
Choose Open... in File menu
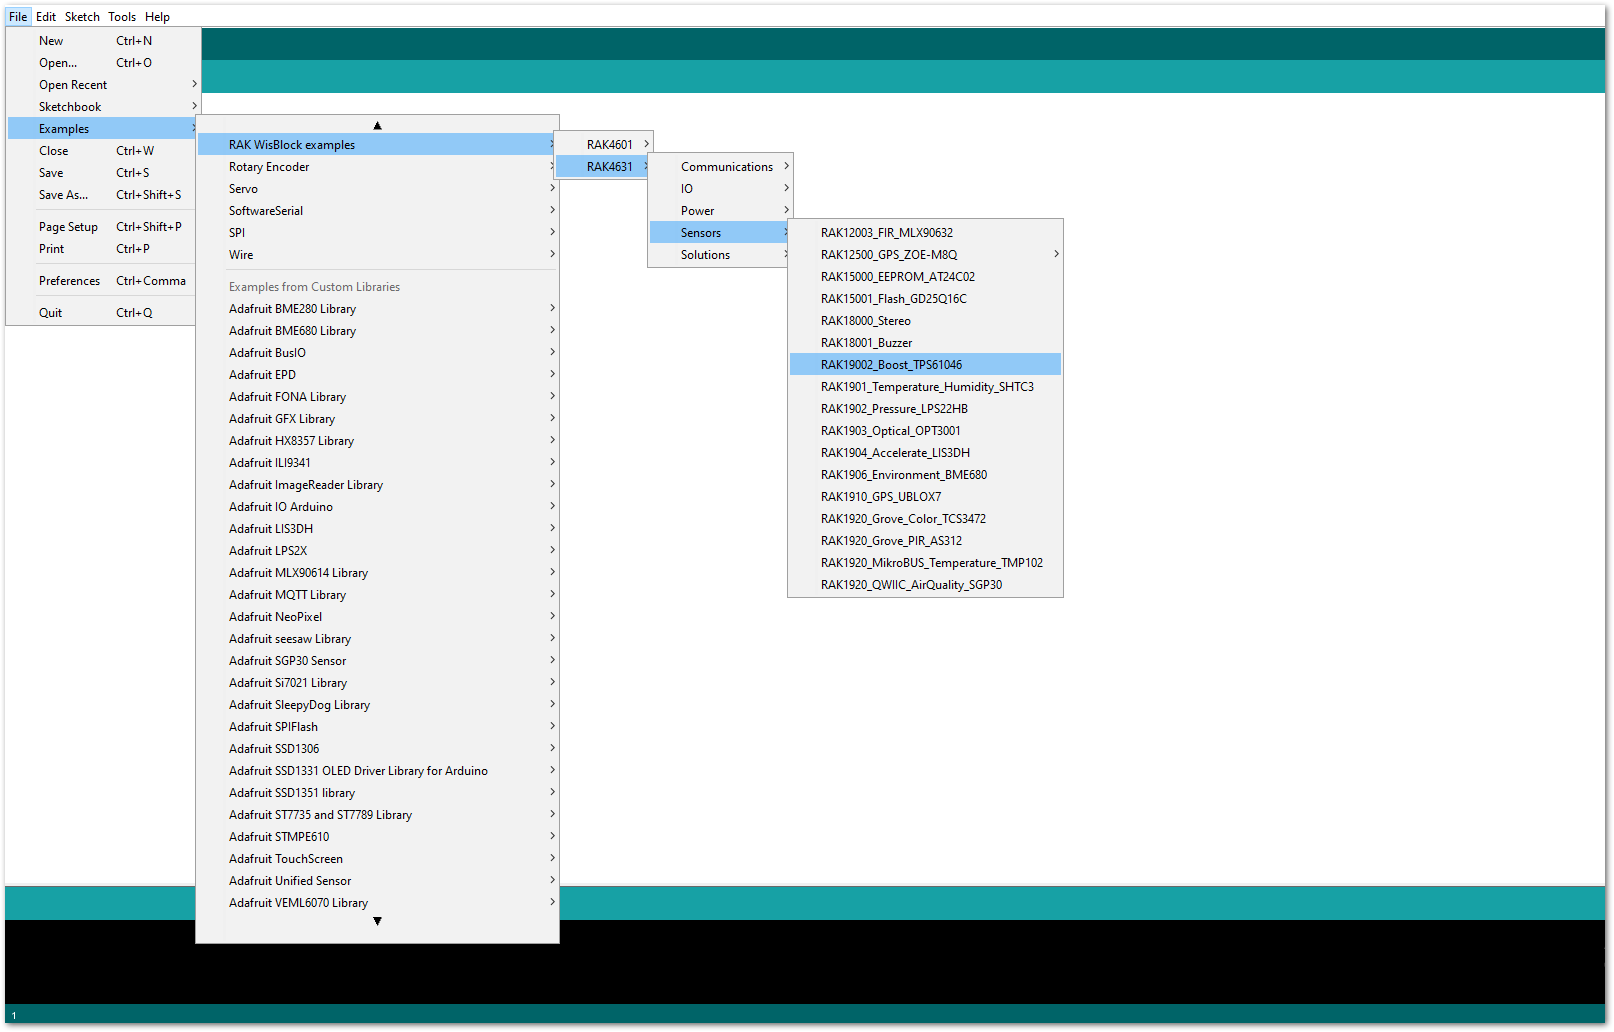pos(104,63)
